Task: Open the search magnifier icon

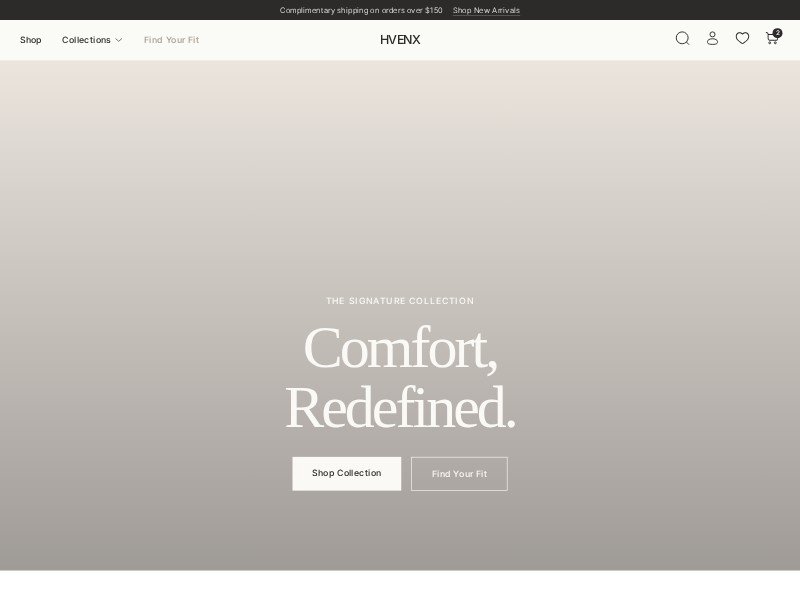Action: click(x=682, y=39)
